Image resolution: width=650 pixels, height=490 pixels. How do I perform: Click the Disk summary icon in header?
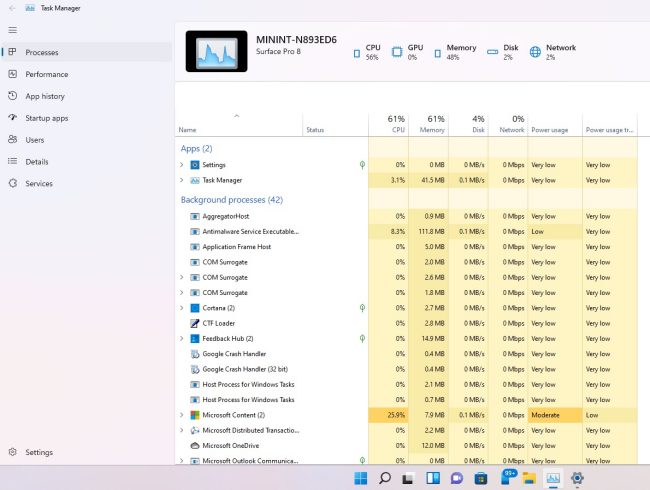[494, 52]
